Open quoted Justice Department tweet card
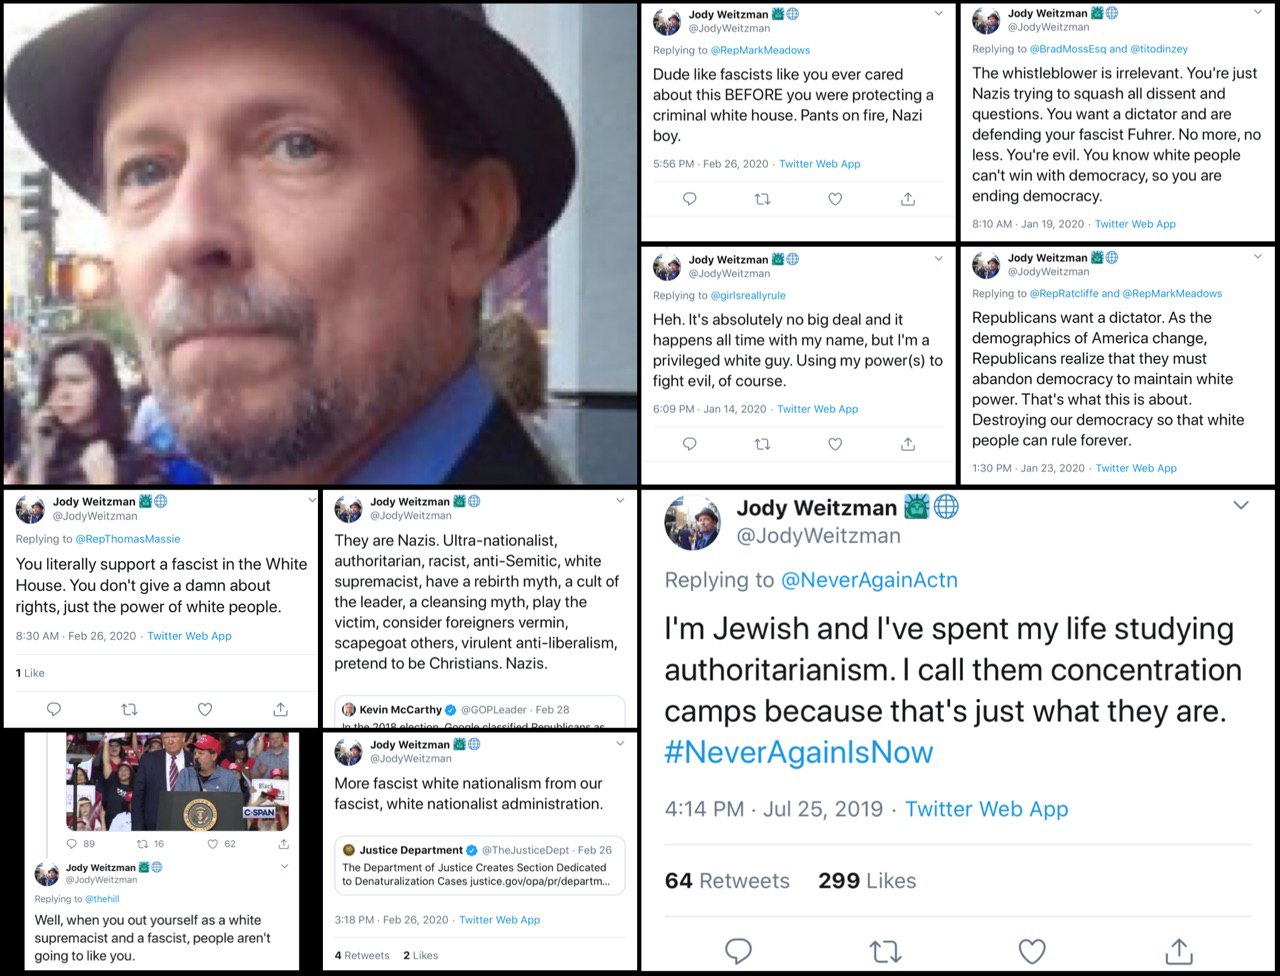 480,865
